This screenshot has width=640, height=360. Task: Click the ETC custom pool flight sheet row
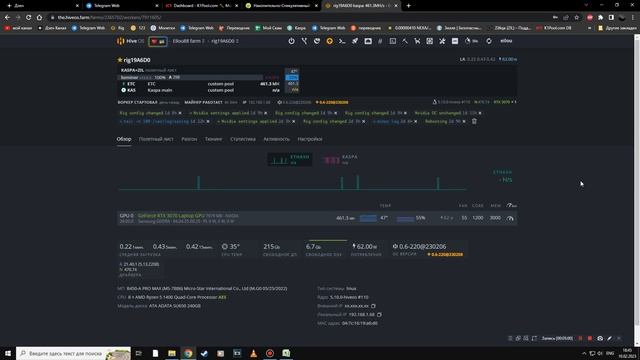tap(200, 84)
